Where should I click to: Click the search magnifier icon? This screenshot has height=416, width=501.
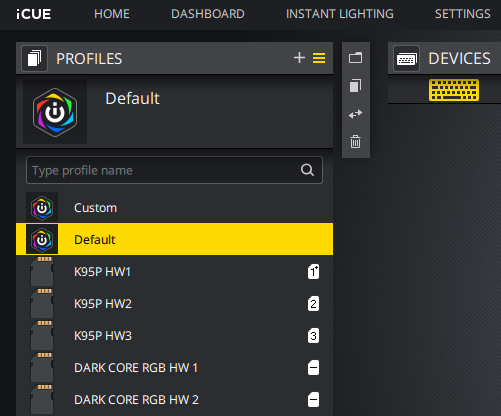tap(307, 170)
